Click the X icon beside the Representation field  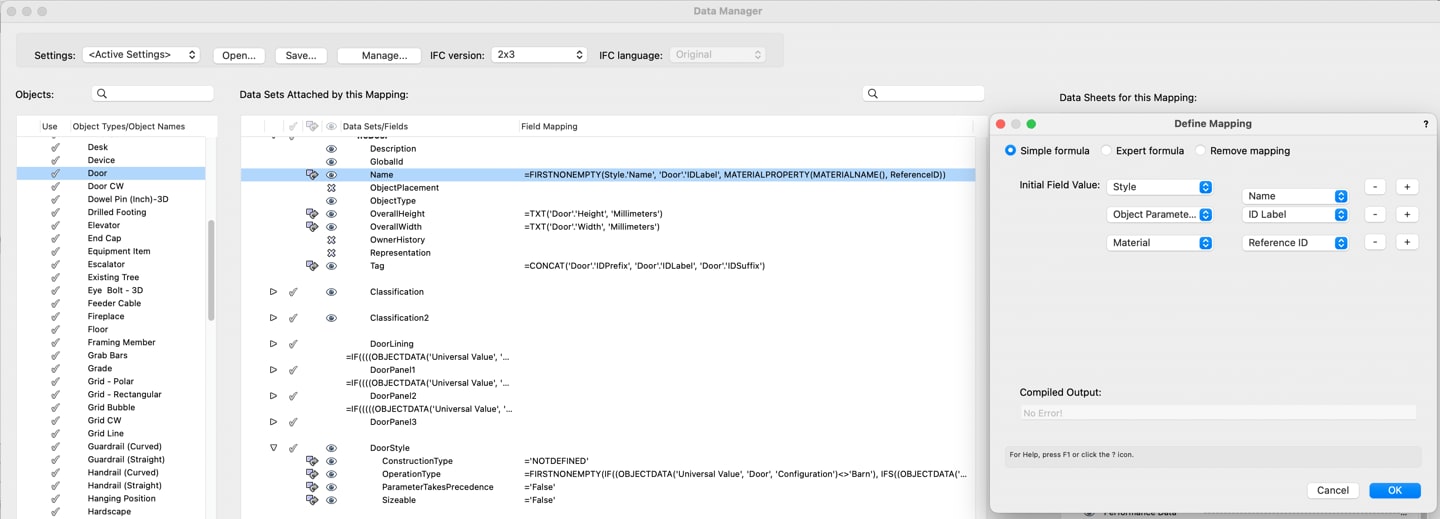[x=331, y=253]
